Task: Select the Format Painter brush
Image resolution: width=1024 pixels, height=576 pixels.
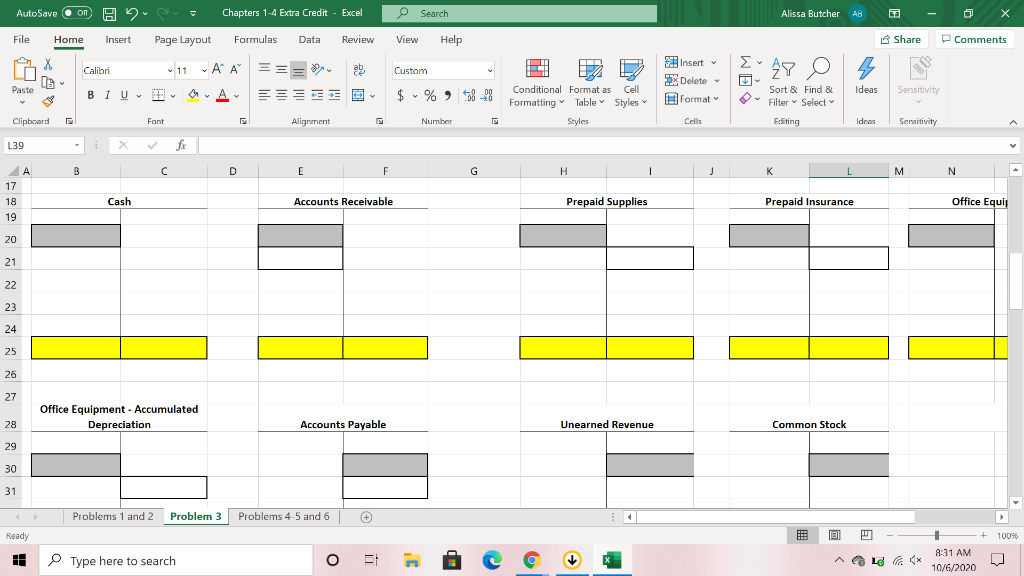Action: coord(48,101)
